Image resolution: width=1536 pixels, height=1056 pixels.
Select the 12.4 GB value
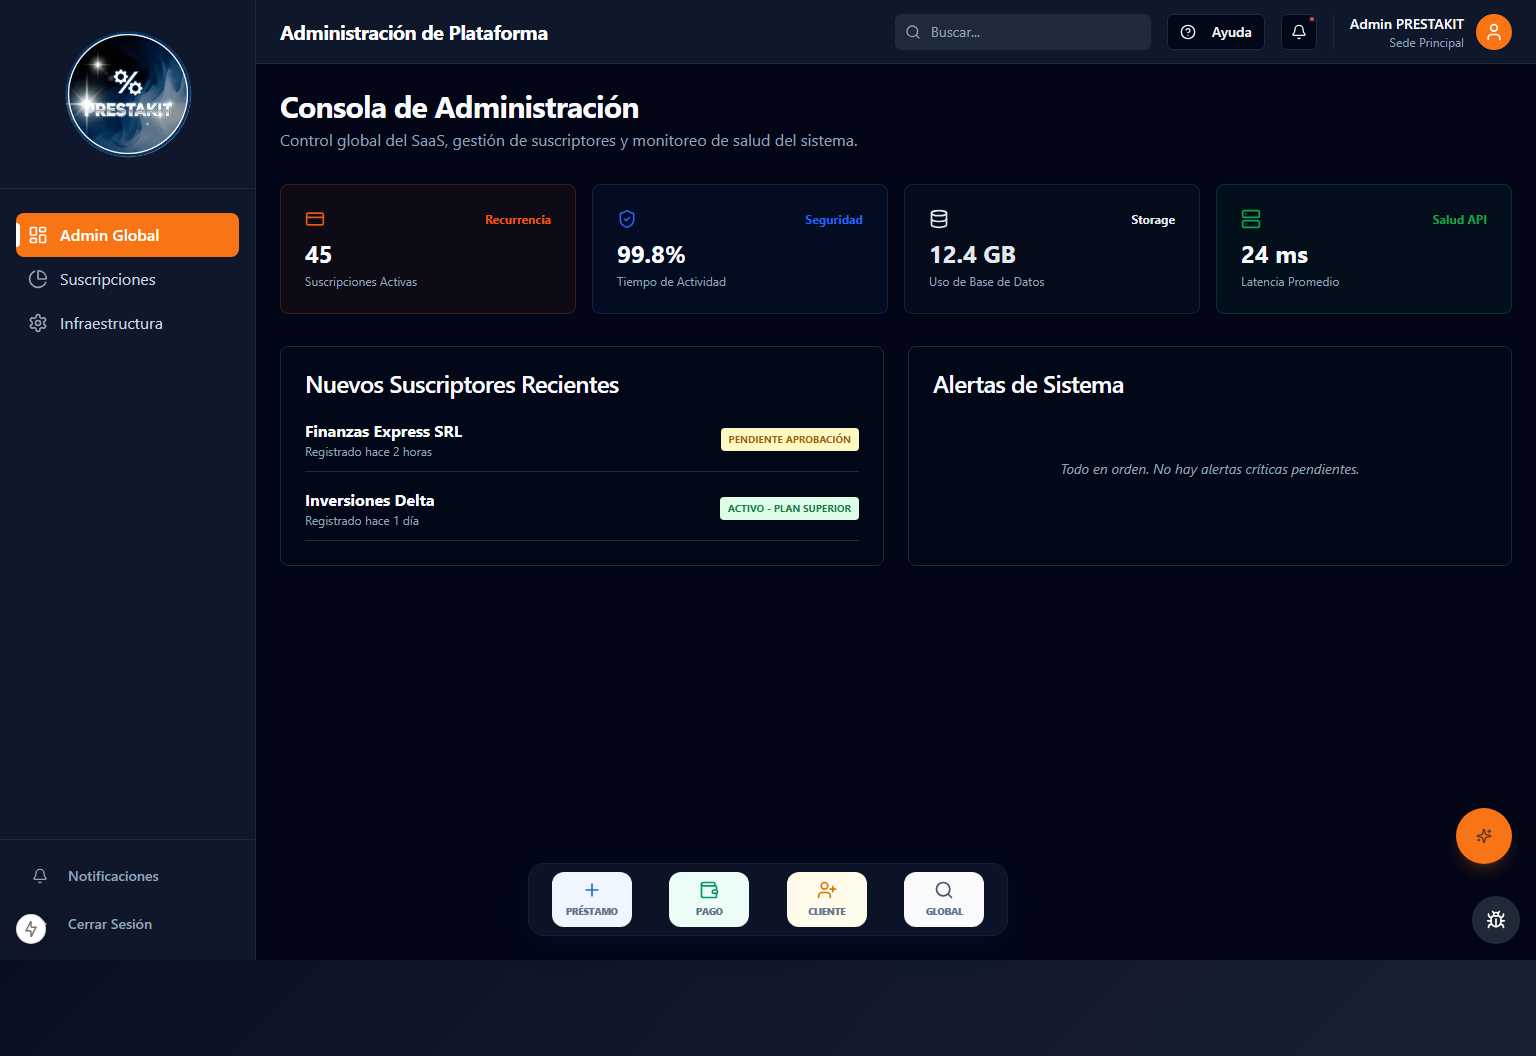[973, 255]
